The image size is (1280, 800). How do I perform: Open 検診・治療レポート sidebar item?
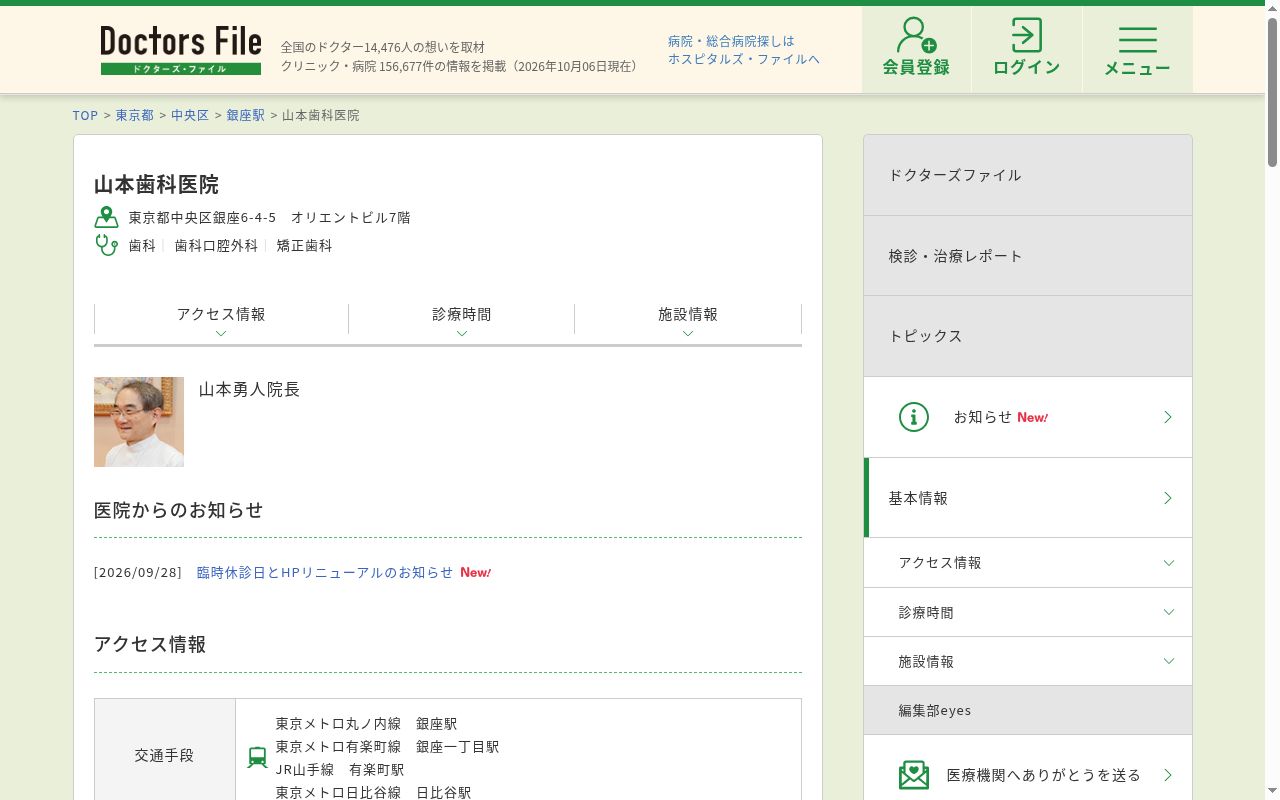(x=1028, y=256)
